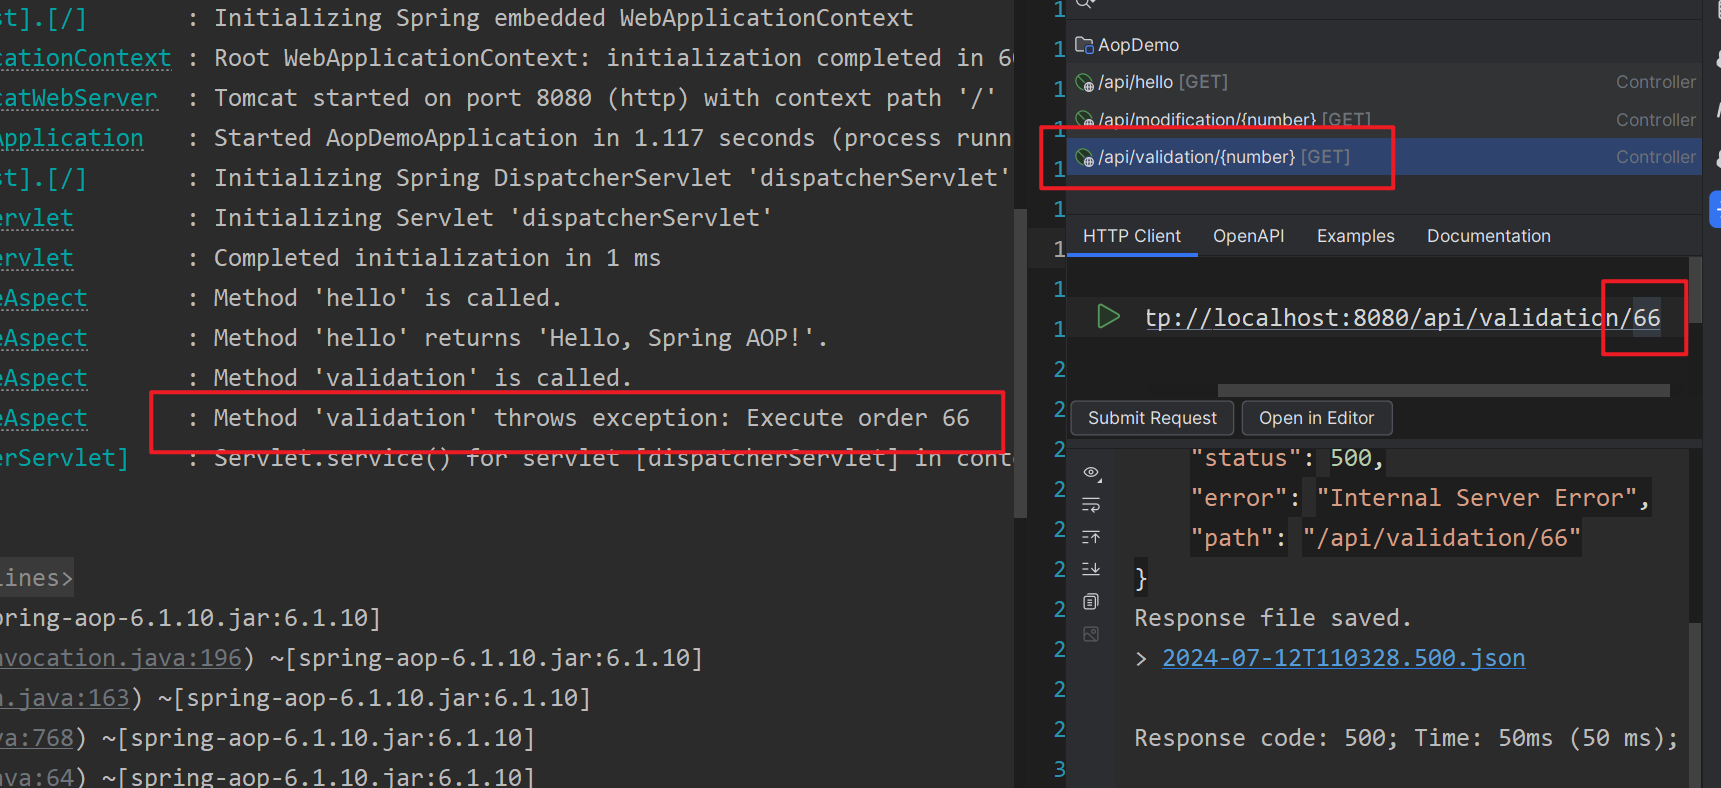Run the request with green play icon
1721x788 pixels.
point(1108,317)
